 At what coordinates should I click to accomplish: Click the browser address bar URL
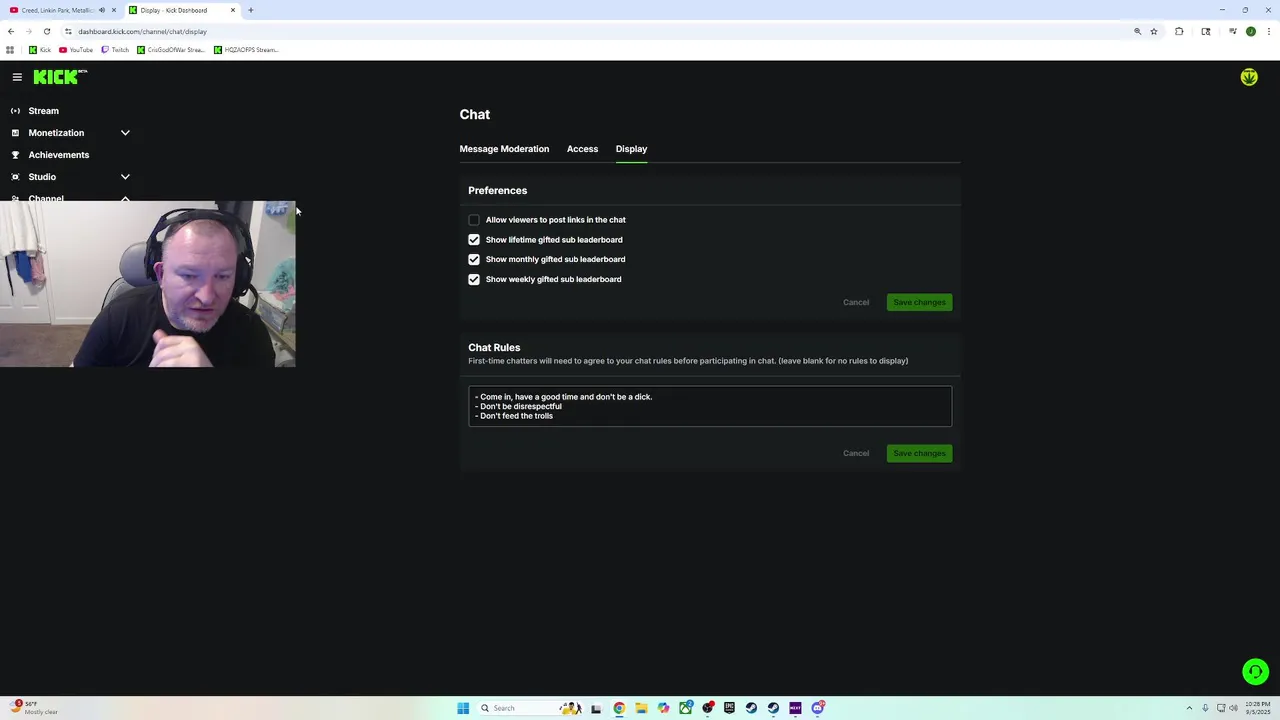(142, 31)
